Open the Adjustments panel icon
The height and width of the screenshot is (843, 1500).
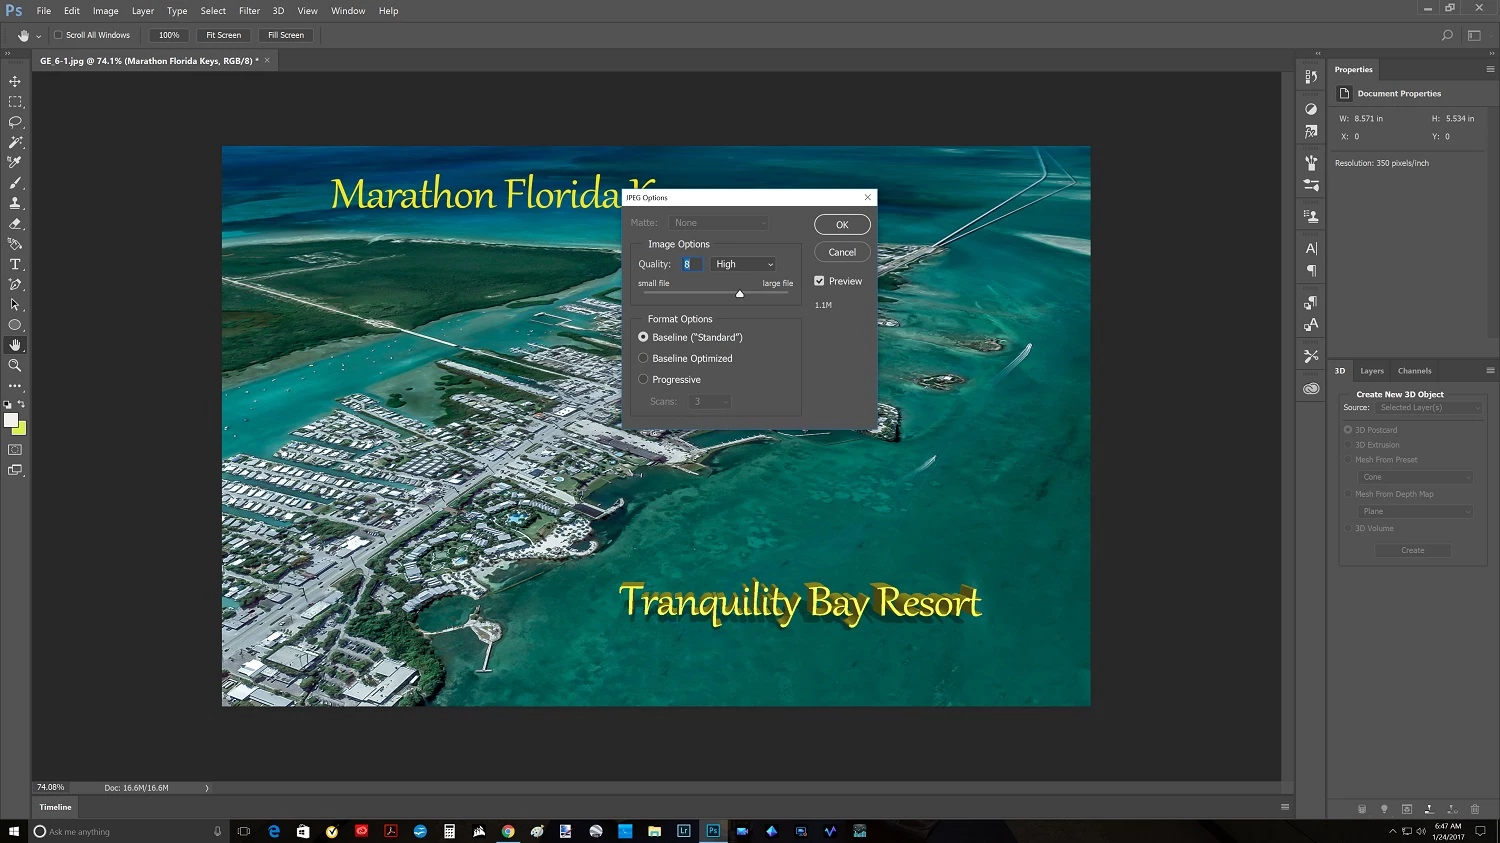1311,109
